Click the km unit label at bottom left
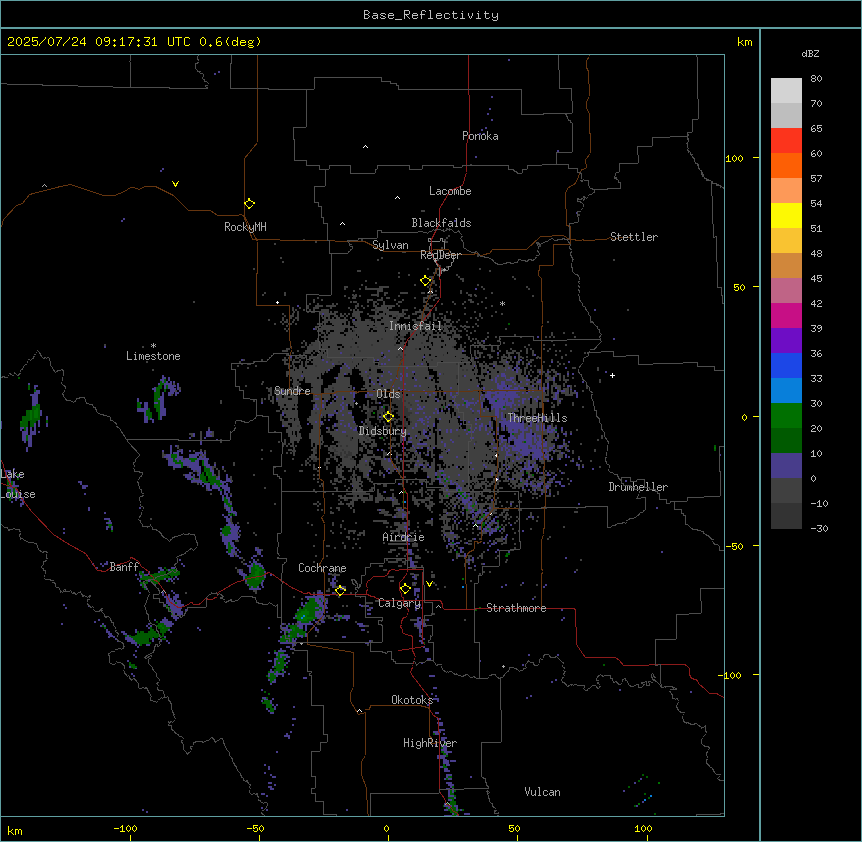Screen dimensions: 862x842 tap(15, 830)
